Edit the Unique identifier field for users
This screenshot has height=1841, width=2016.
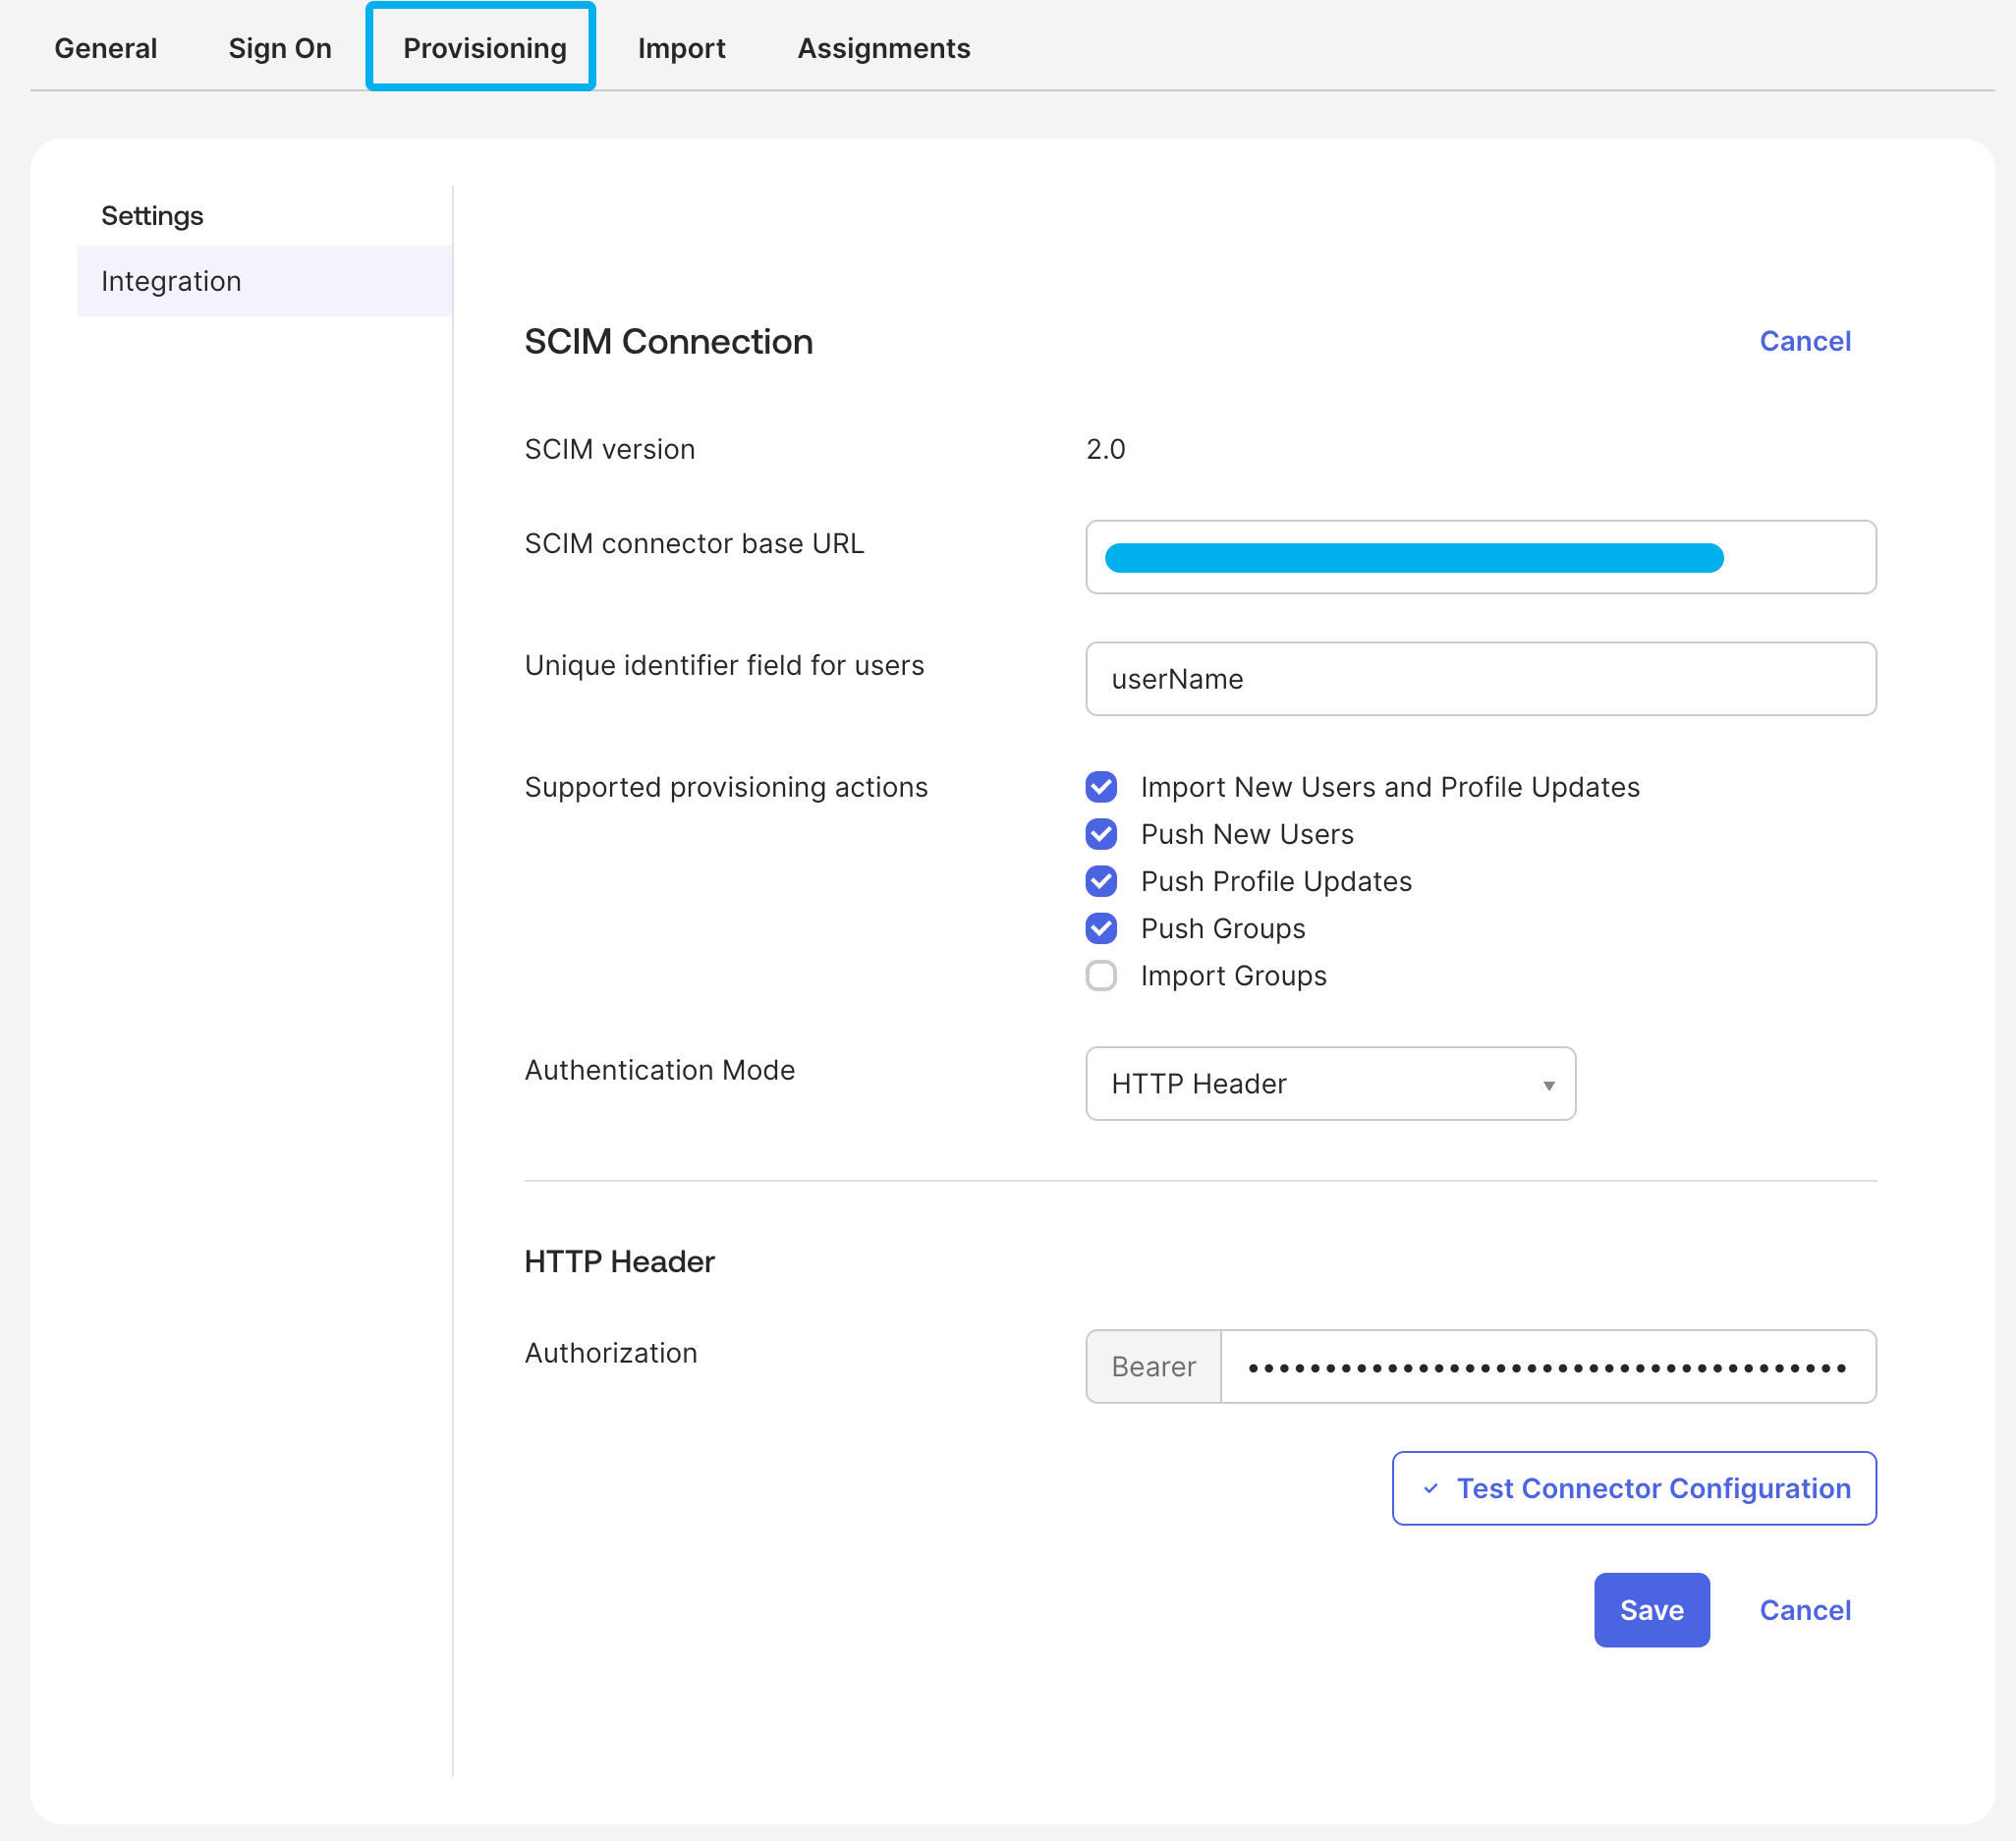(1480, 679)
